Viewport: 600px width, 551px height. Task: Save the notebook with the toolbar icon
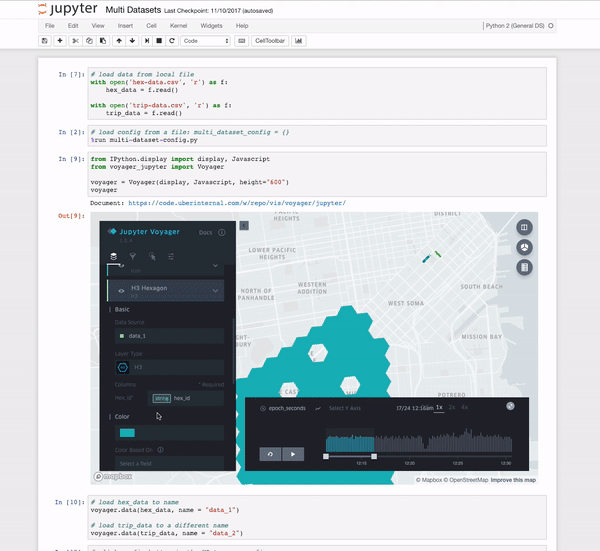(45, 41)
